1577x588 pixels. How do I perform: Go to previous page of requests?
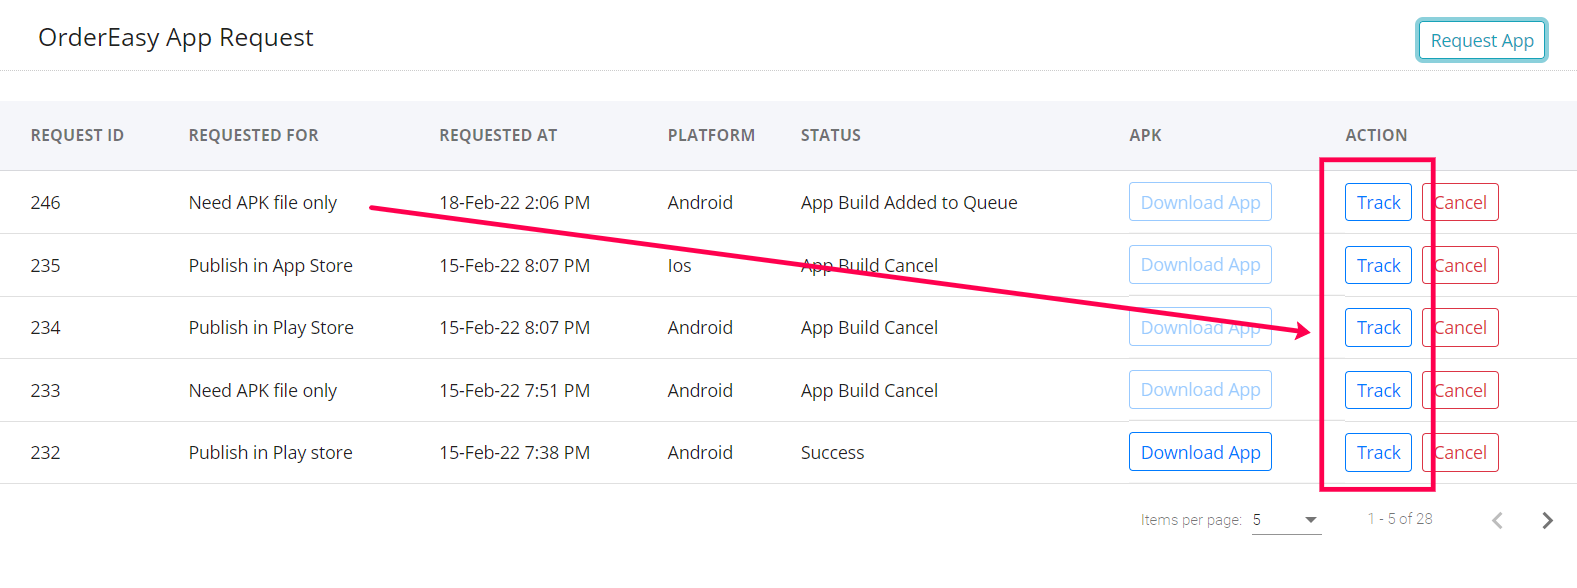click(1497, 520)
